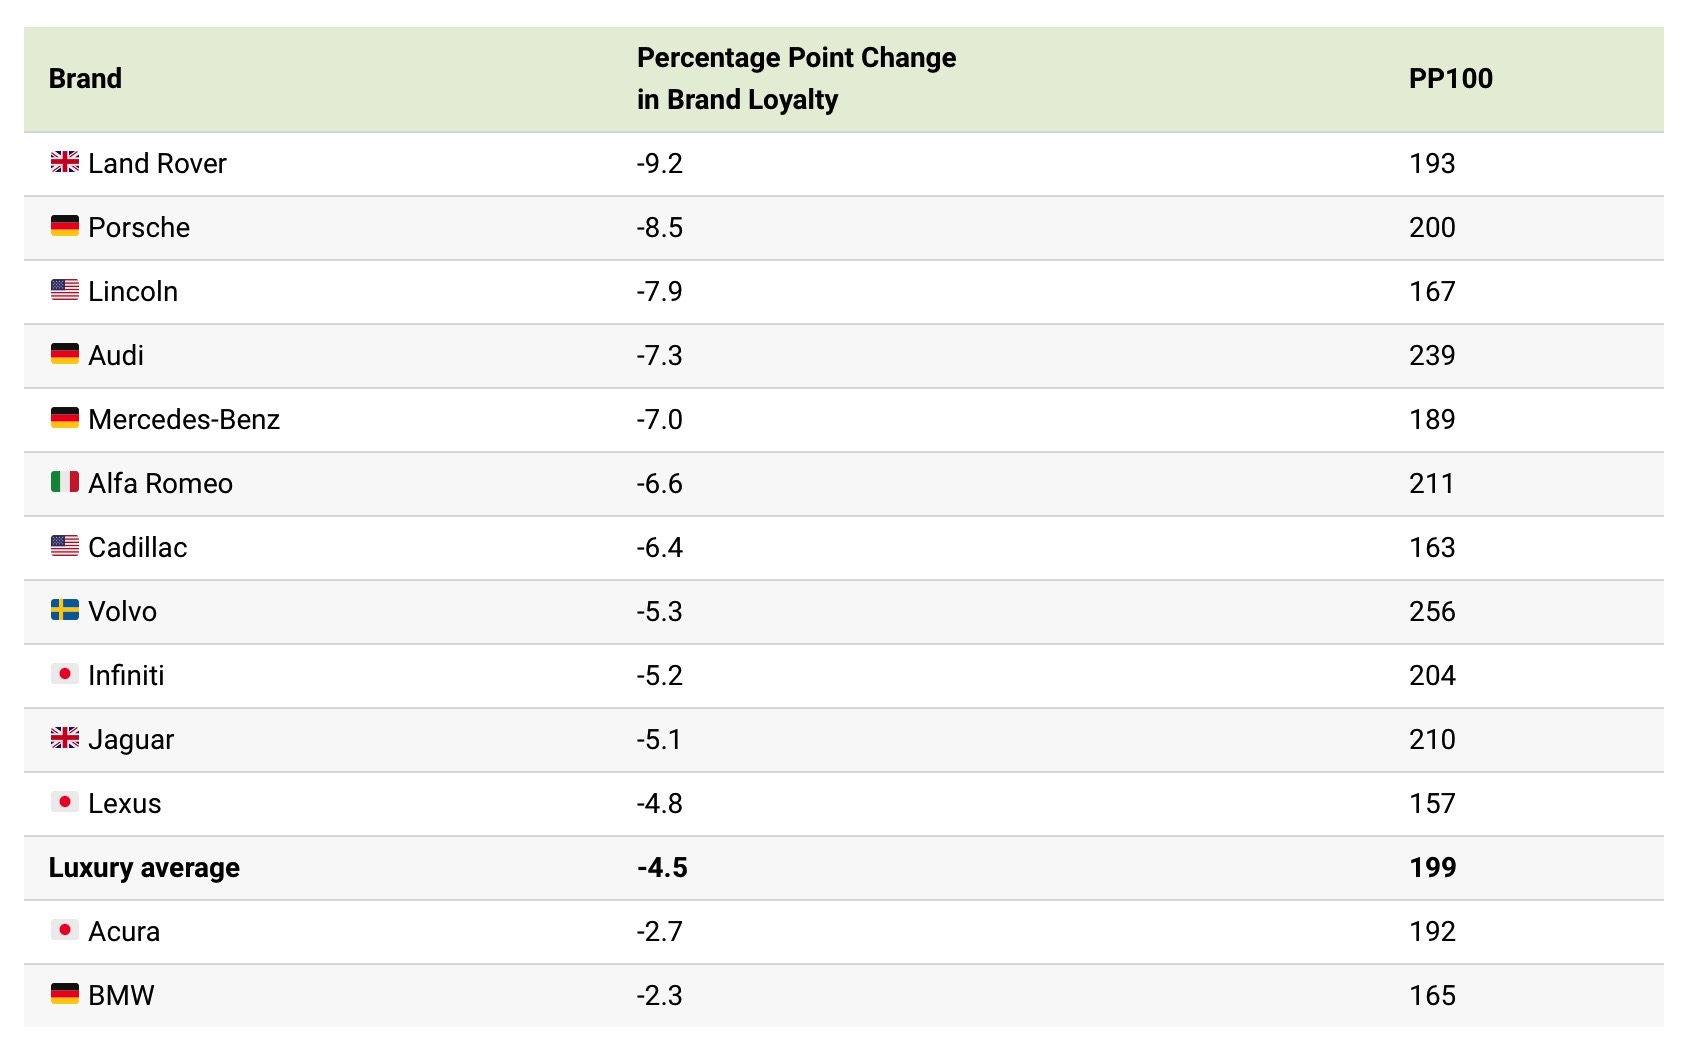1690x1040 pixels.
Task: Click the Swedish flag beside Volvo
Action: 65,610
